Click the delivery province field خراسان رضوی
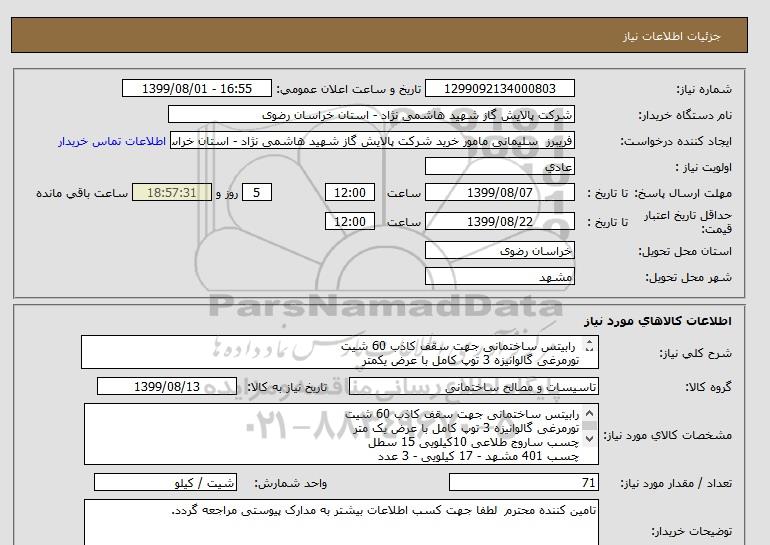Screen dimensions: 770x545 pyautogui.click(x=500, y=253)
